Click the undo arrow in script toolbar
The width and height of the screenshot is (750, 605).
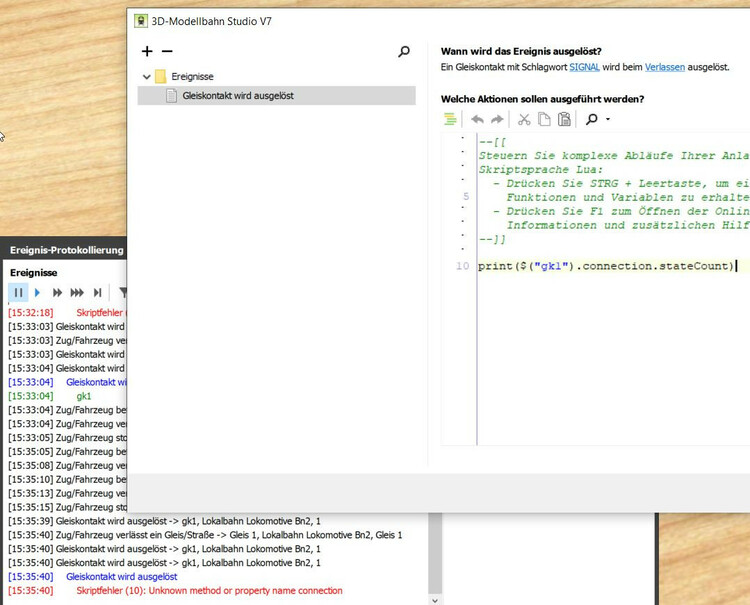[x=477, y=120]
